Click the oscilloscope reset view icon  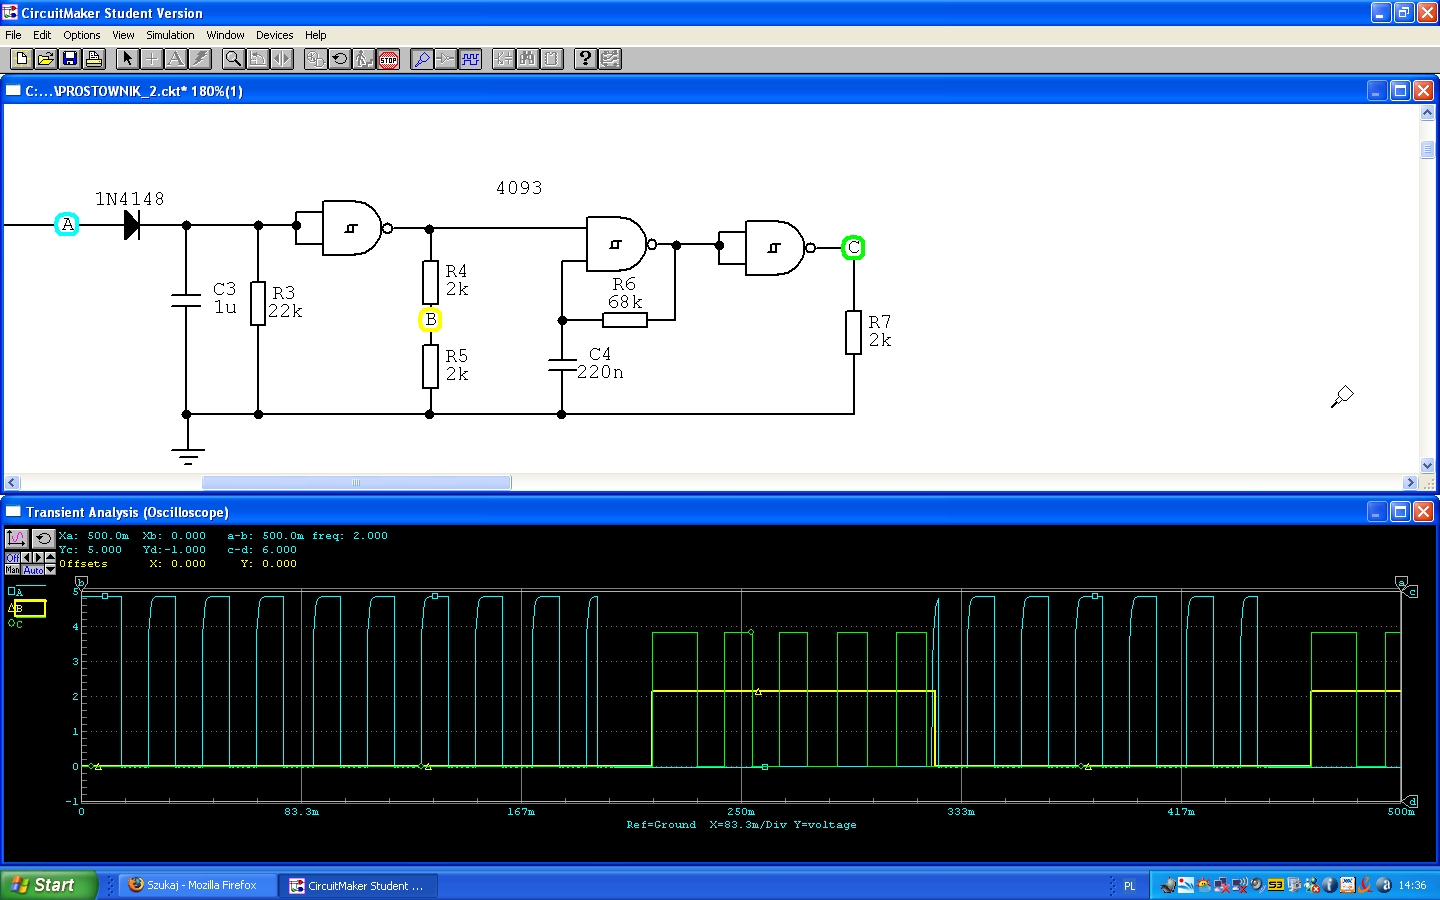click(43, 538)
